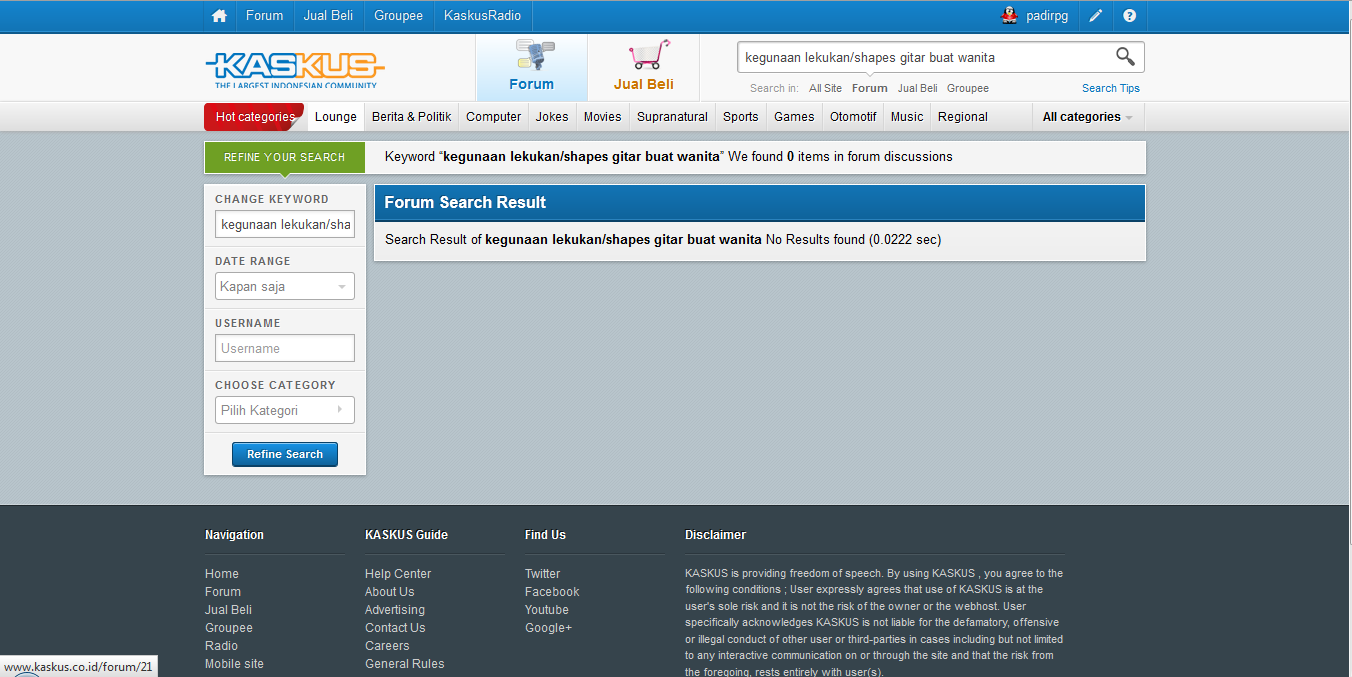Click the Username input field
The height and width of the screenshot is (677, 1352).
point(285,348)
